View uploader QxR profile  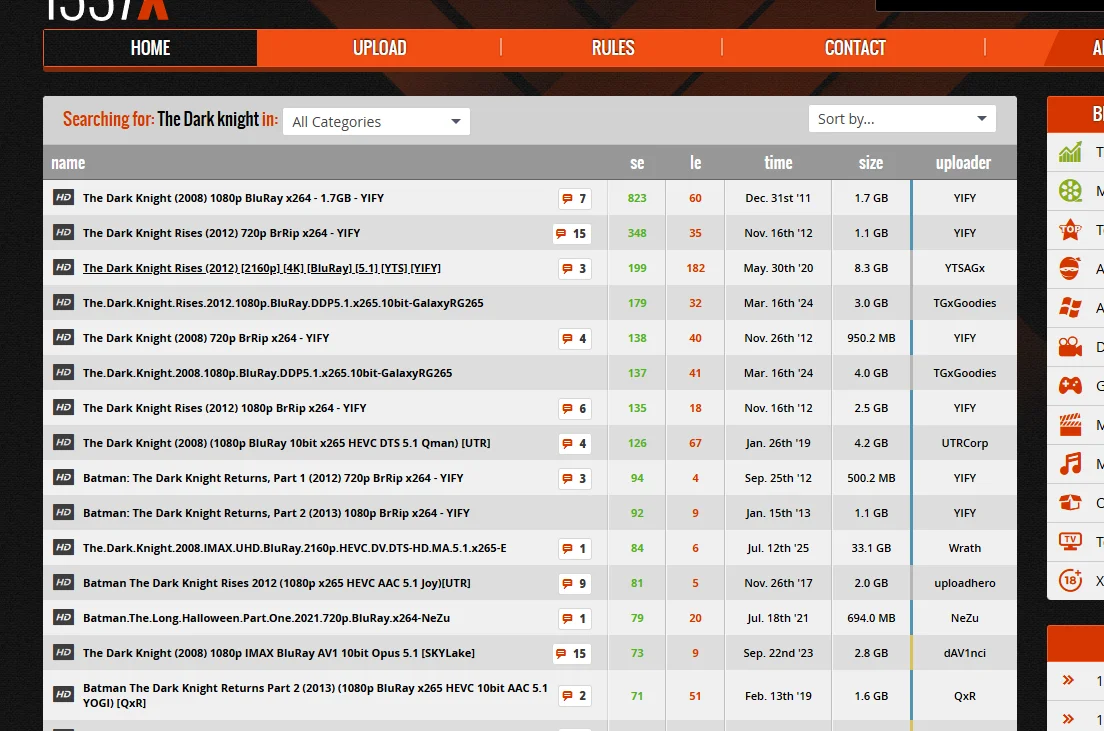pyautogui.click(x=965, y=696)
